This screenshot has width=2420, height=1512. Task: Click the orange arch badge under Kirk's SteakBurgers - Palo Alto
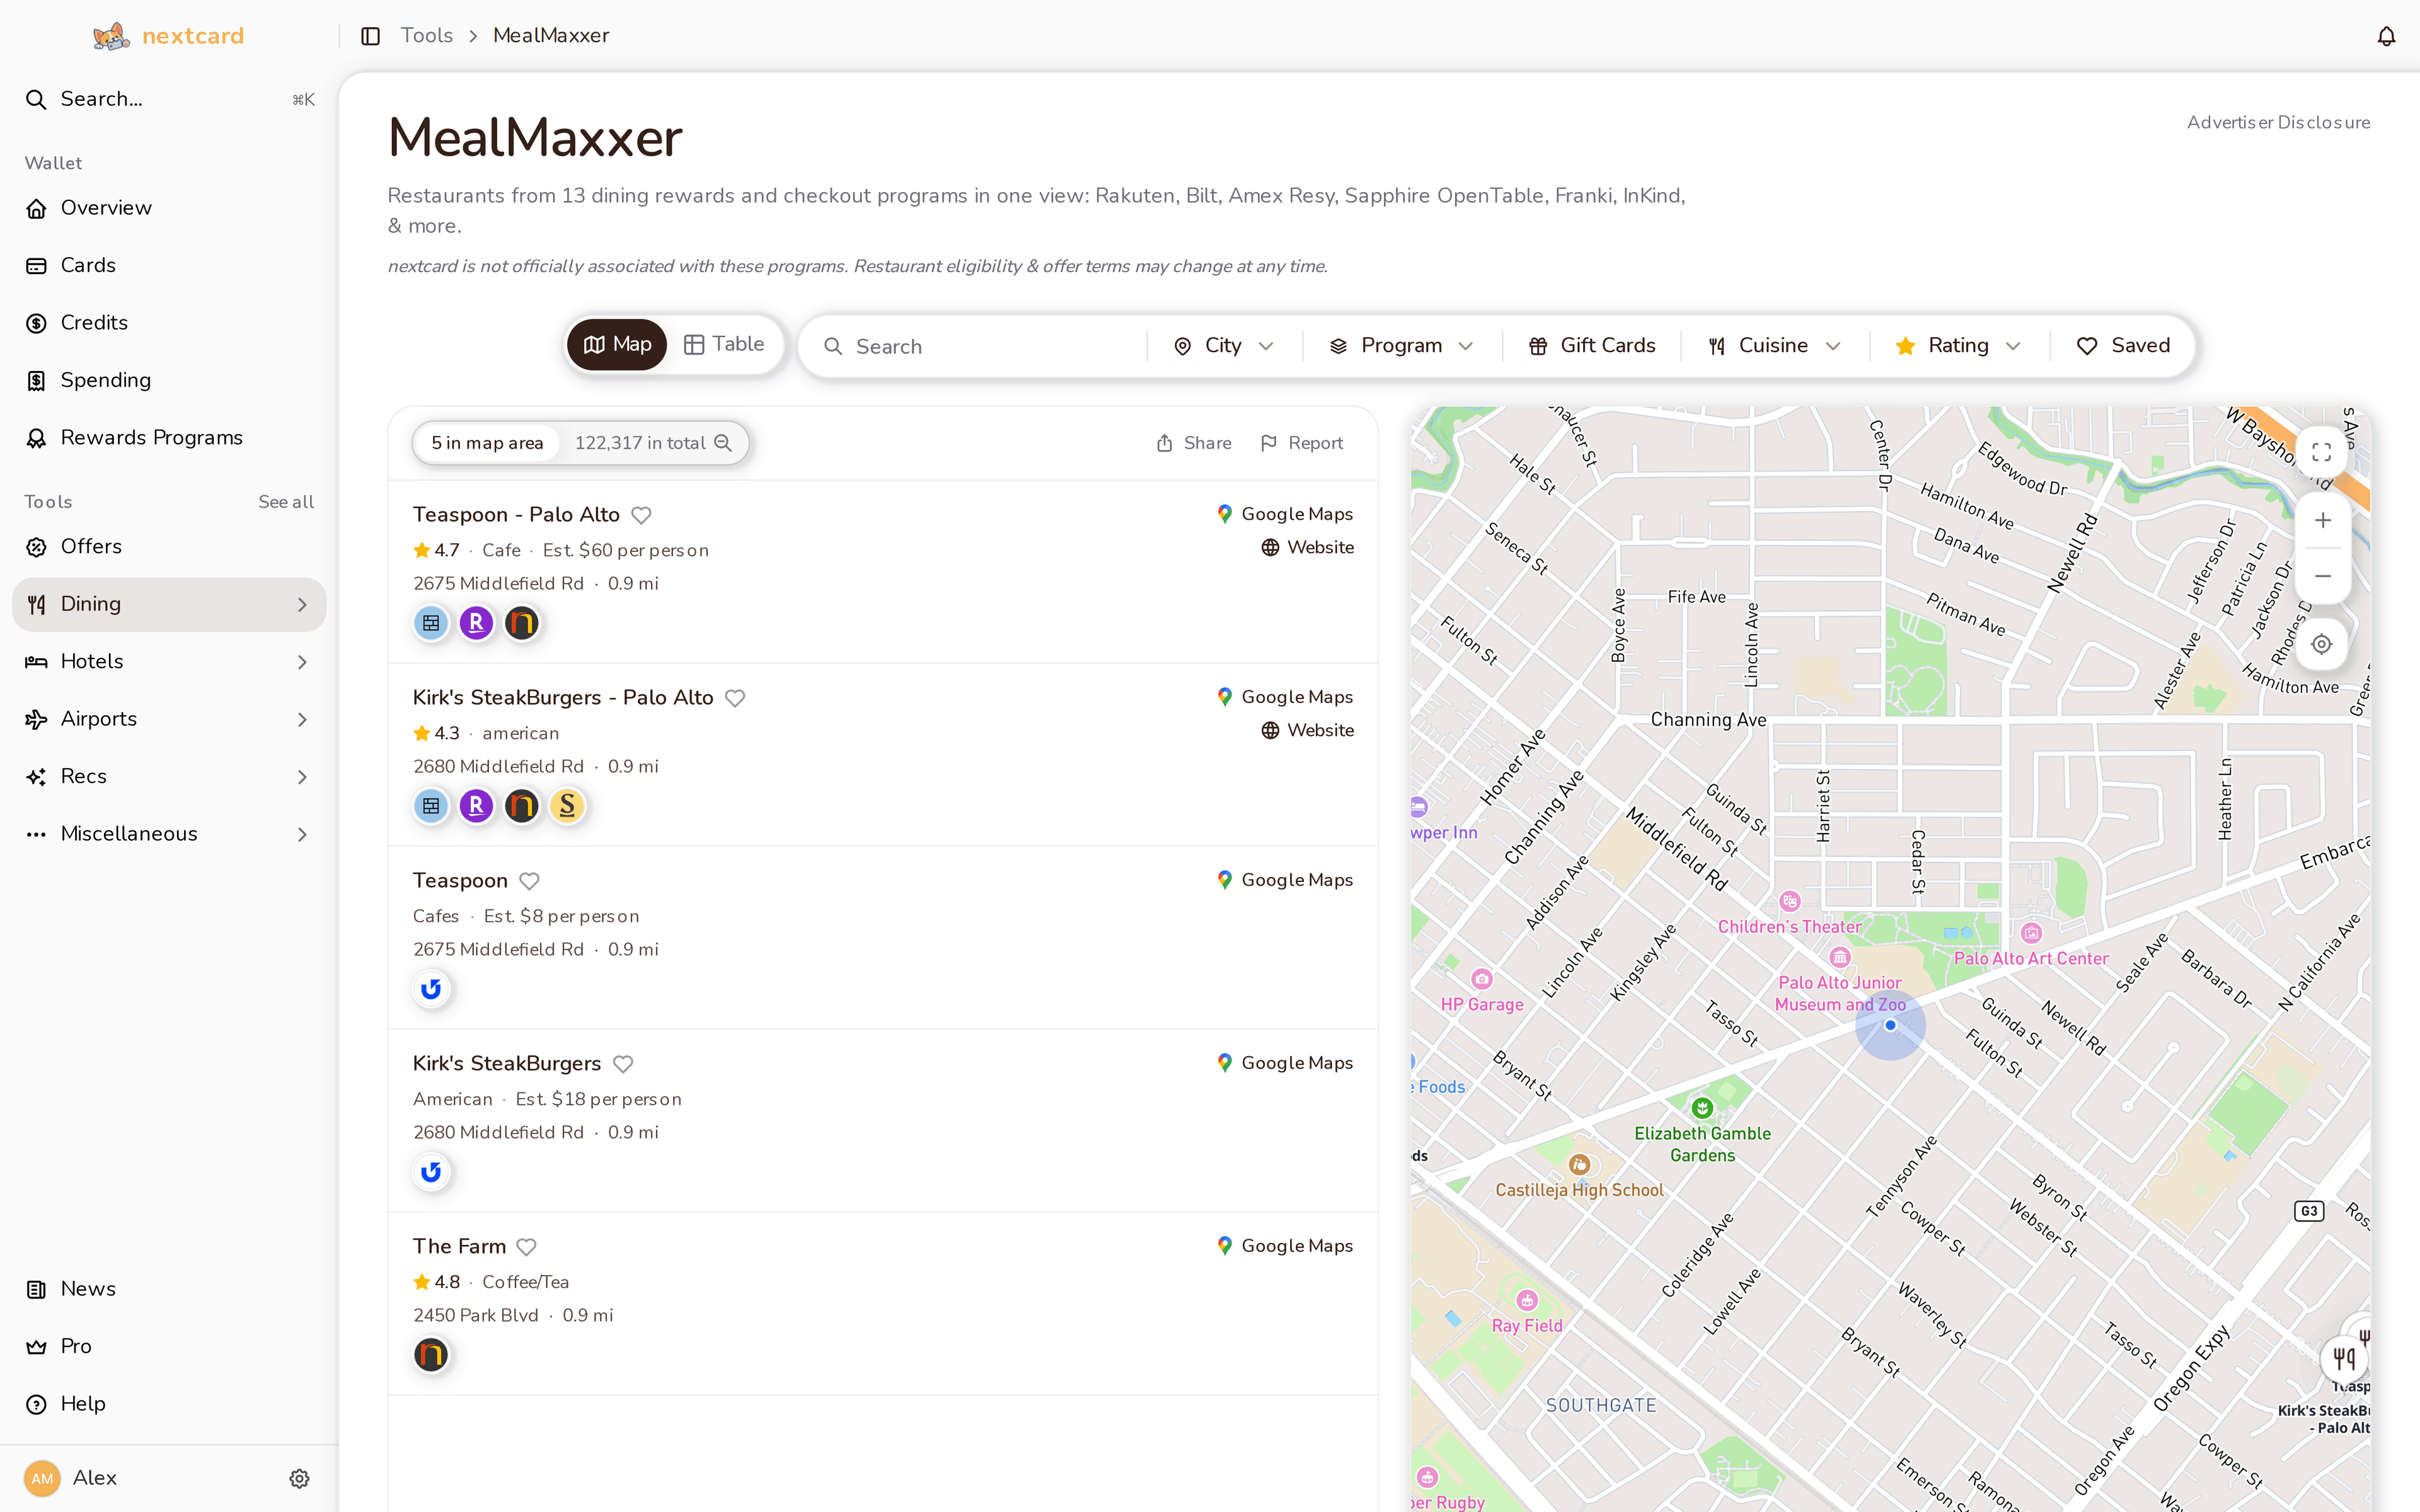pos(522,806)
